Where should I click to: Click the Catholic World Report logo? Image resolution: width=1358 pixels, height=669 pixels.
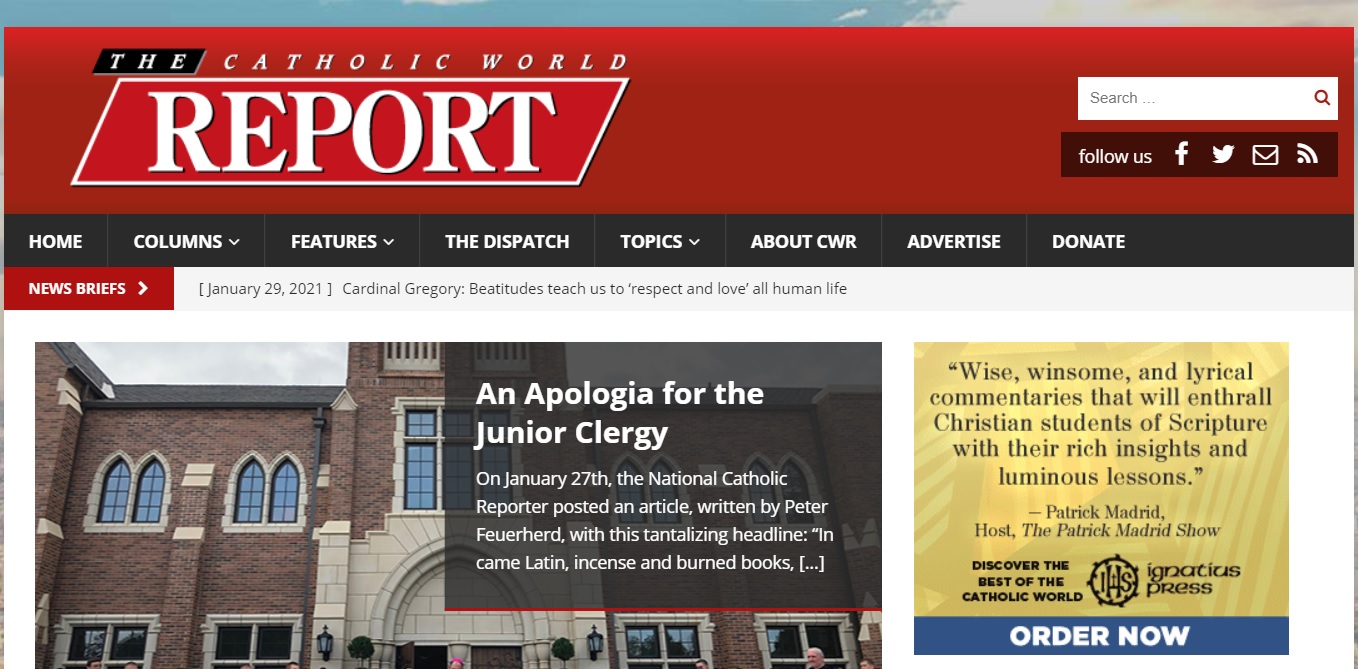(351, 116)
